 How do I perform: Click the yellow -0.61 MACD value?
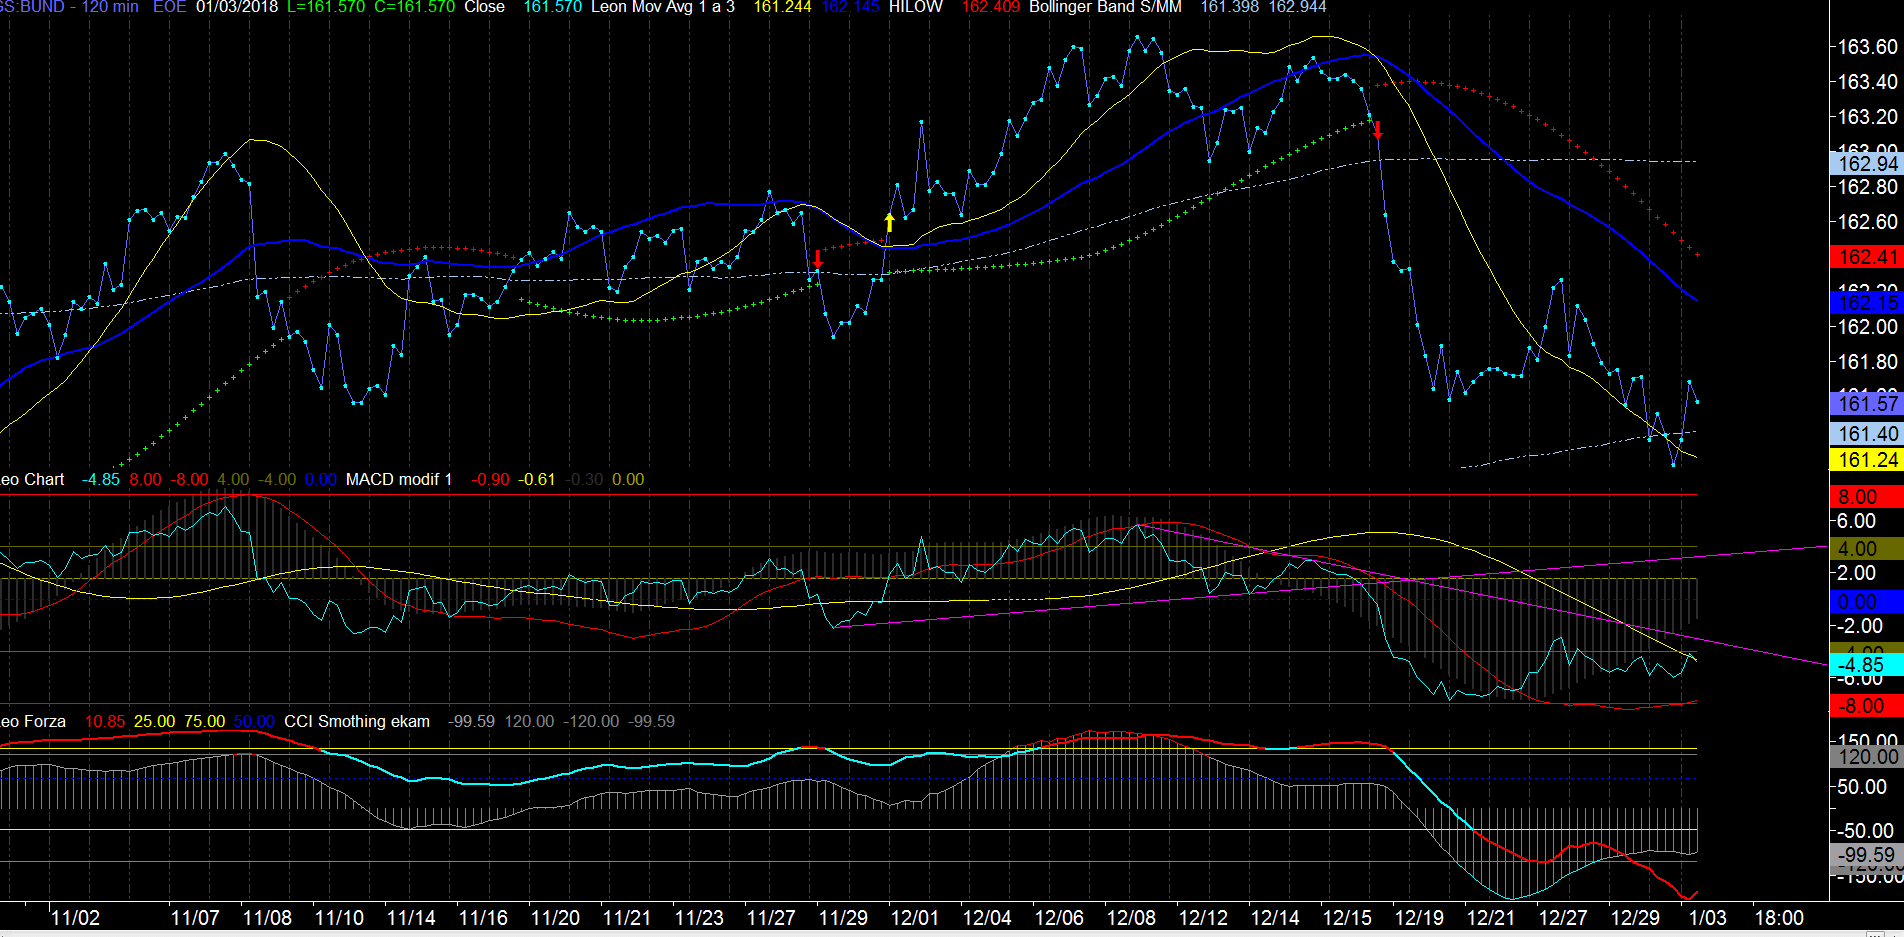point(537,479)
